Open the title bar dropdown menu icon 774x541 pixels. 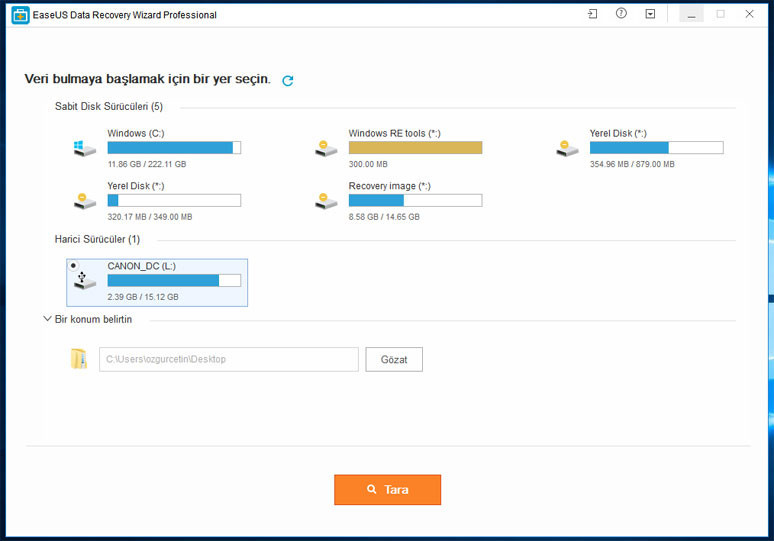pyautogui.click(x=650, y=14)
